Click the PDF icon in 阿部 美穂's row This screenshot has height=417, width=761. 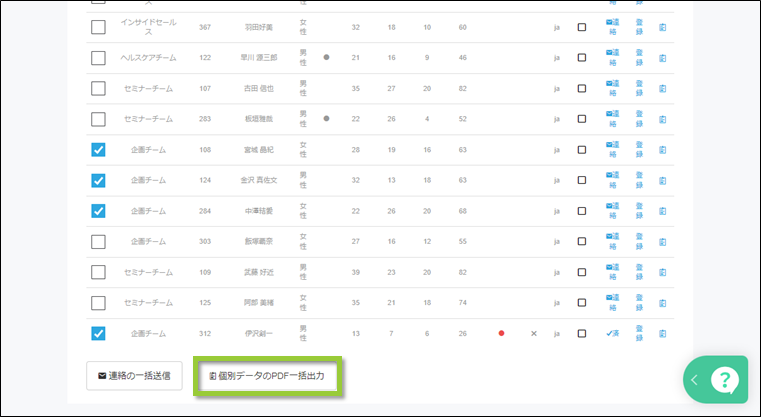662,302
